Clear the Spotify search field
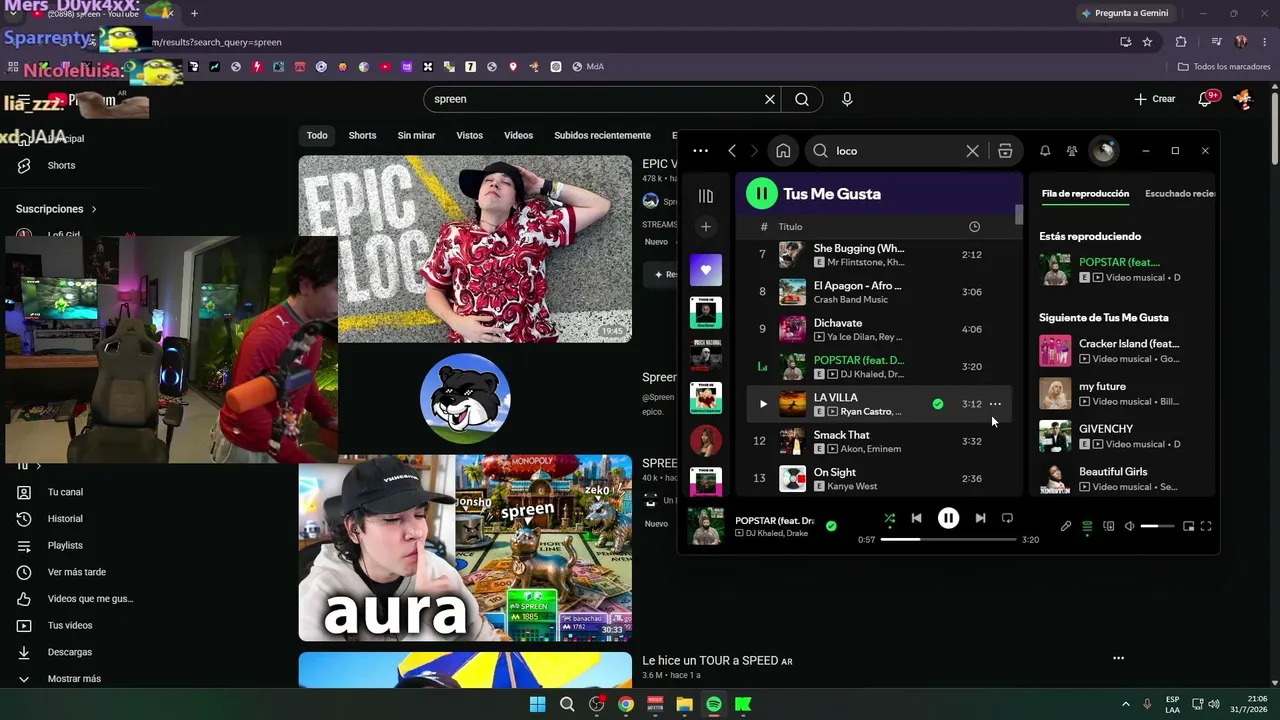 (972, 151)
